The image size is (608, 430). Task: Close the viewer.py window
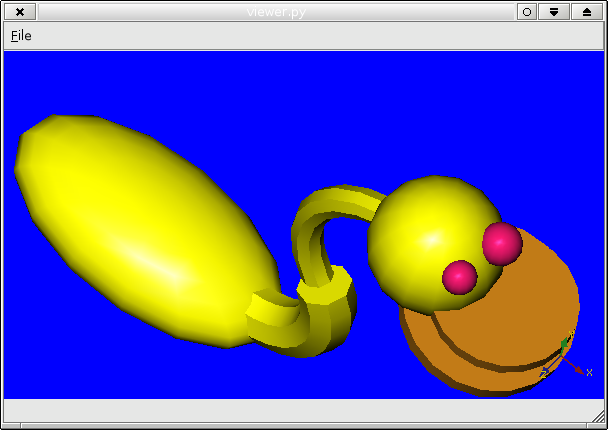pos(21,12)
